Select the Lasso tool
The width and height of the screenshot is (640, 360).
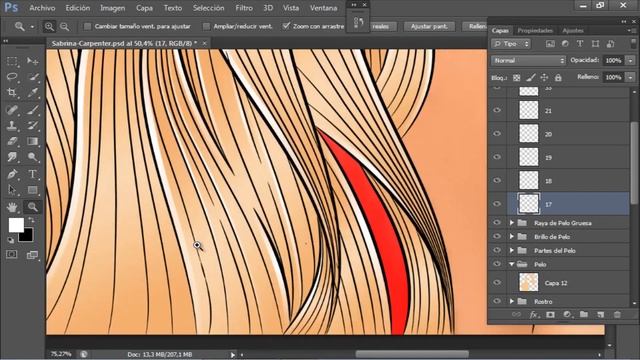point(12,77)
